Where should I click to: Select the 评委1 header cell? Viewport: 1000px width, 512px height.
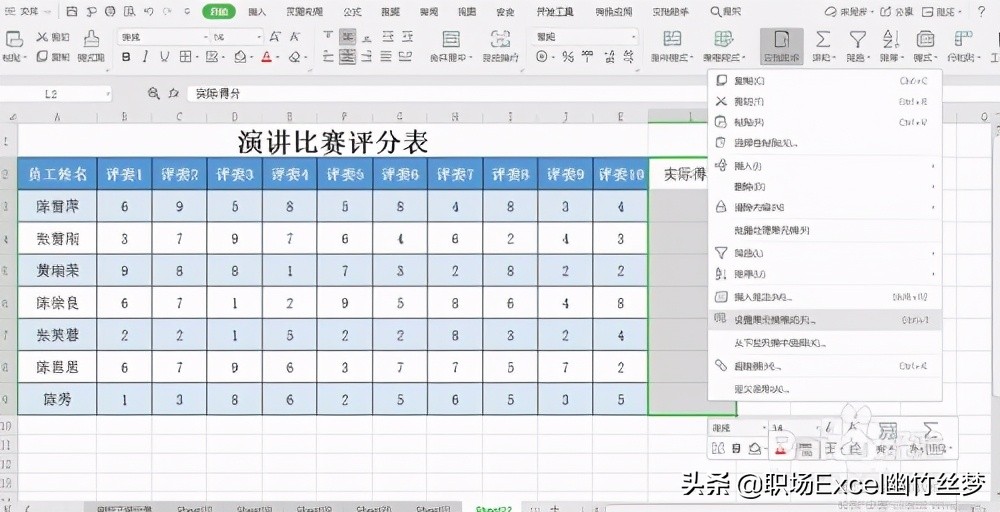(x=124, y=174)
